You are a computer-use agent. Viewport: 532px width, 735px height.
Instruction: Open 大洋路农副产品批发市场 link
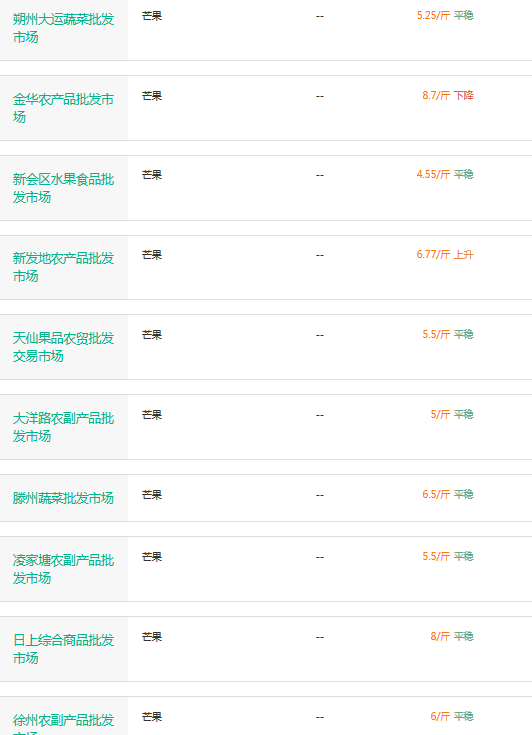[63, 427]
